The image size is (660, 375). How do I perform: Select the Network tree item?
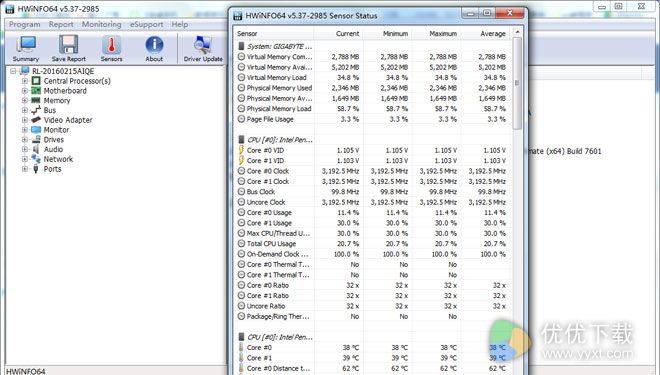click(x=58, y=159)
